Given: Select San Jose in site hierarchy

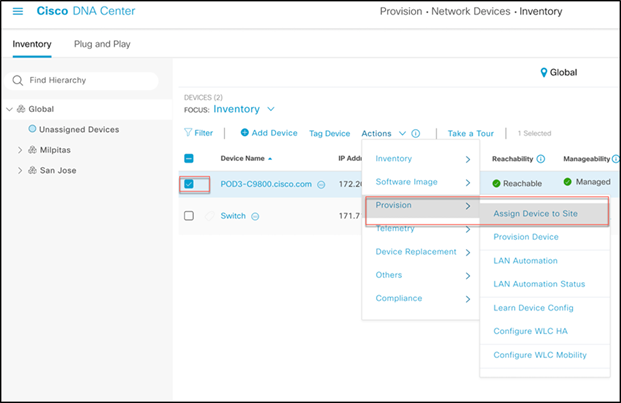Looking at the screenshot, I should 58,170.
